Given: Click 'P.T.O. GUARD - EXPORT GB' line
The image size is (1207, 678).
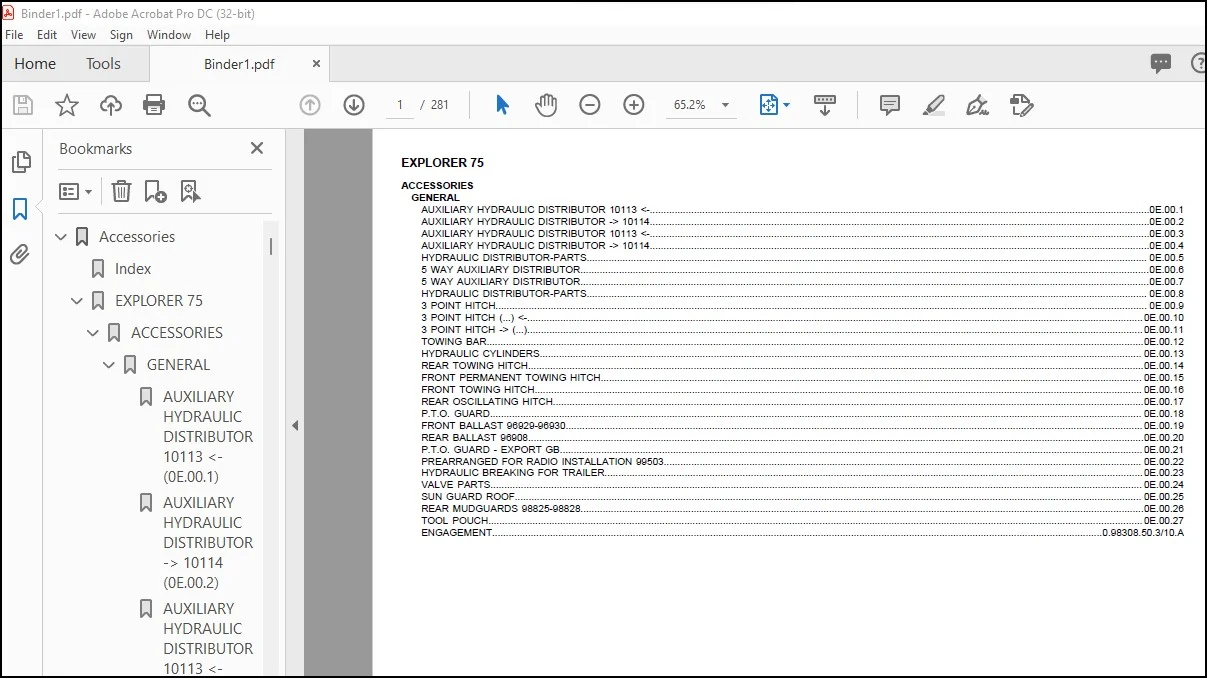Looking at the screenshot, I should coord(802,450).
